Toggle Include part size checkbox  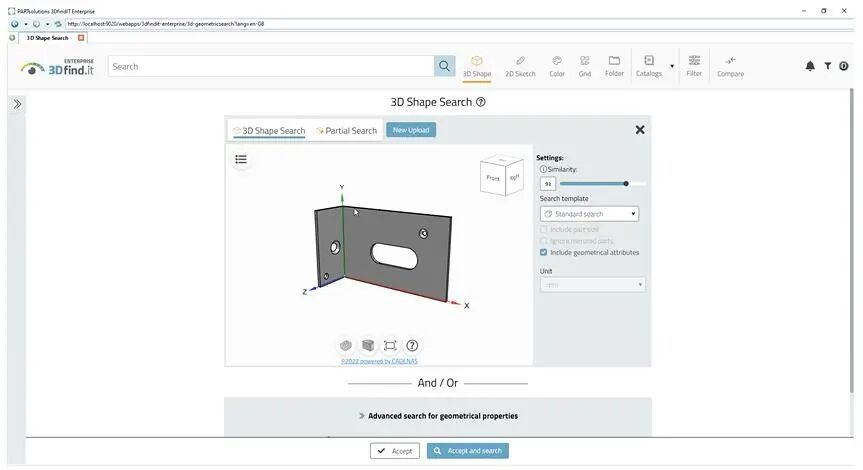click(544, 229)
